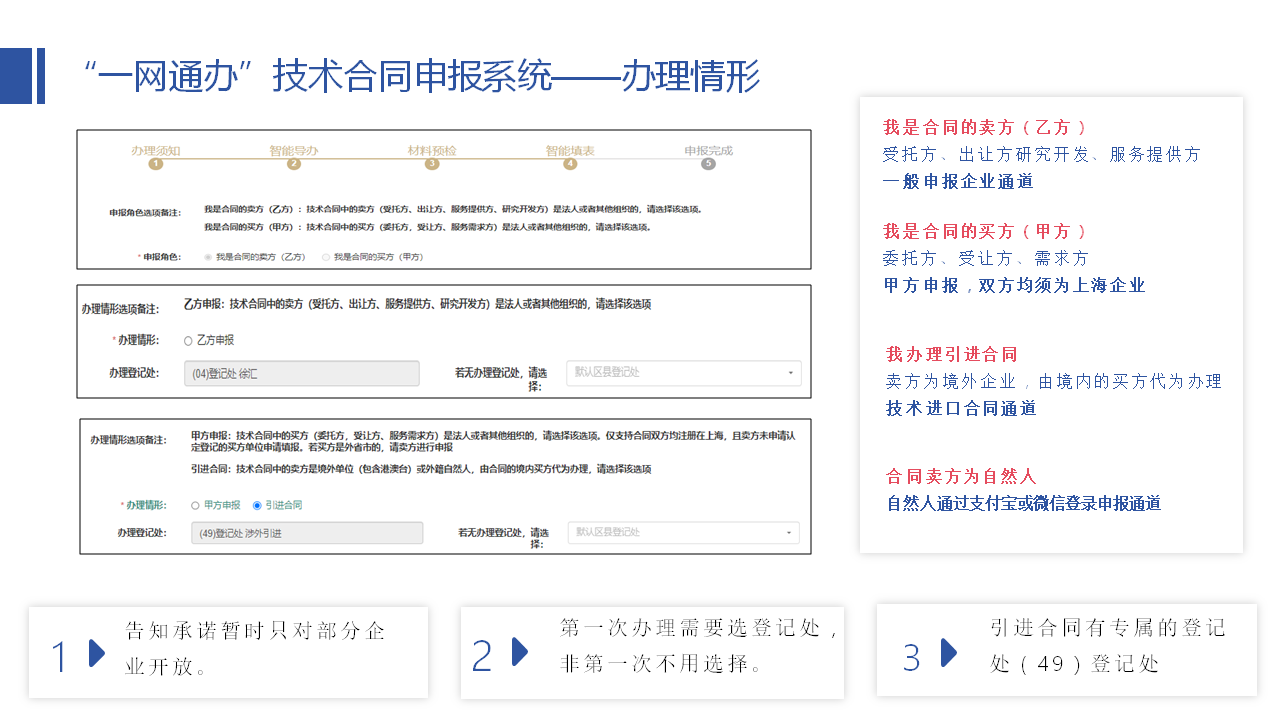Choose radio 我是合同的买方(甲方) for 申报角色

coord(326,257)
